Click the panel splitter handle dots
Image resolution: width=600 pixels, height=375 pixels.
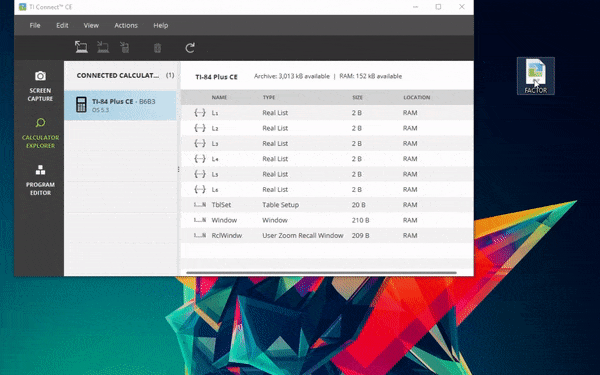(178, 169)
